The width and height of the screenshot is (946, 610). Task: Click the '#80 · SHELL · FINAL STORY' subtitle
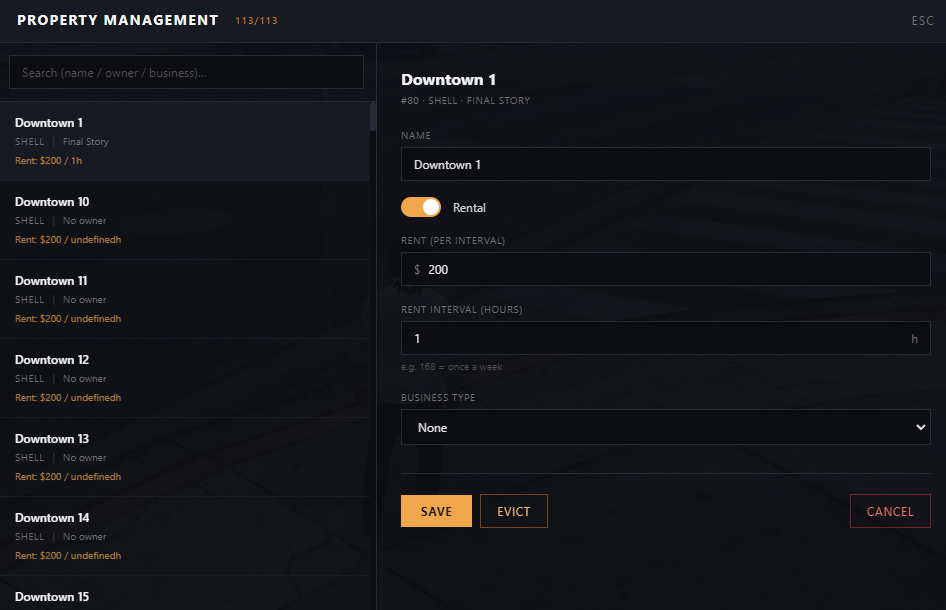(x=465, y=101)
